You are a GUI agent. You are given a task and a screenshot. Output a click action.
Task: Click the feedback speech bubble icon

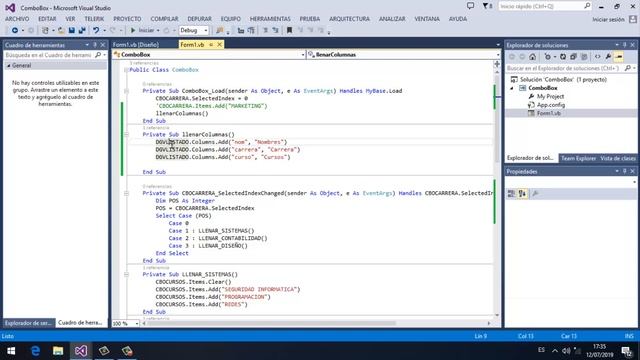click(x=471, y=6)
